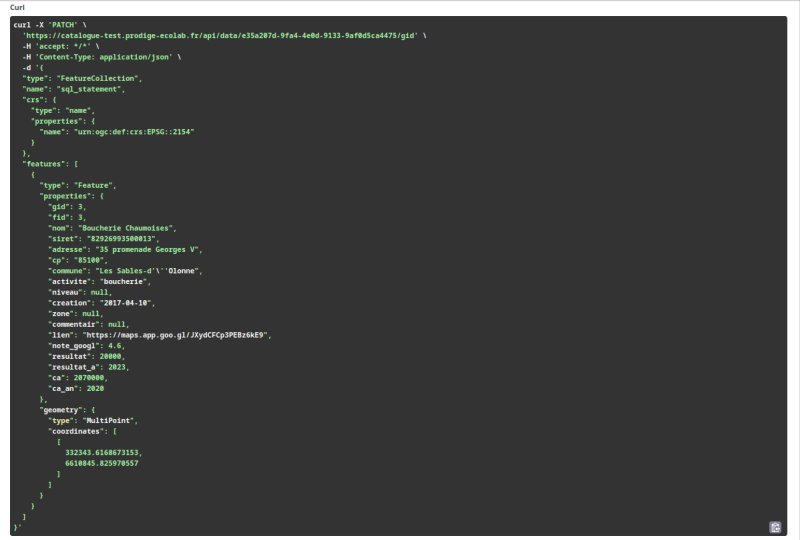This screenshot has height=540, width=800.
Task: Click the commune "Les Sables-d'Olonne" value
Action: pyautogui.click(x=148, y=270)
